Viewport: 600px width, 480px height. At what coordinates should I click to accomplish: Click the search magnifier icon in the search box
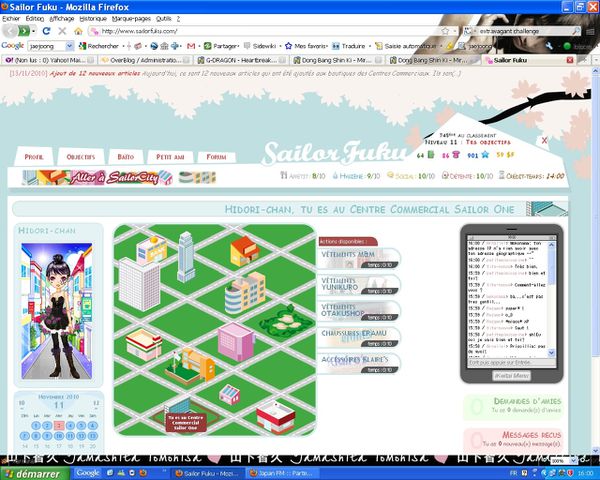(576, 31)
